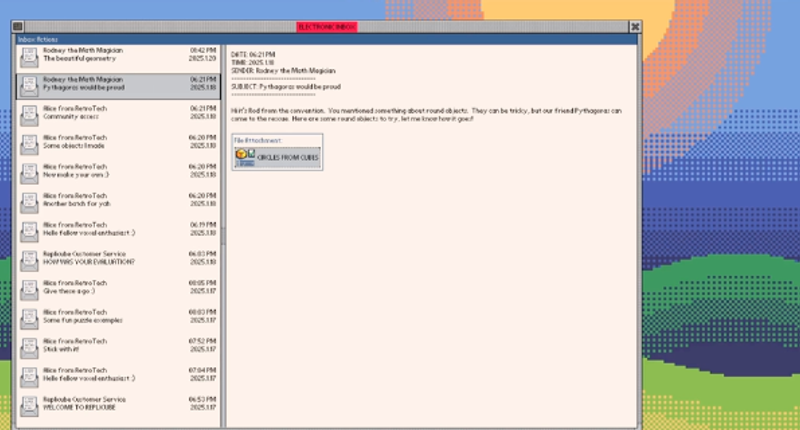Click the SUBJECT line in the message pane
This screenshot has width=800, height=430.
[x=286, y=87]
